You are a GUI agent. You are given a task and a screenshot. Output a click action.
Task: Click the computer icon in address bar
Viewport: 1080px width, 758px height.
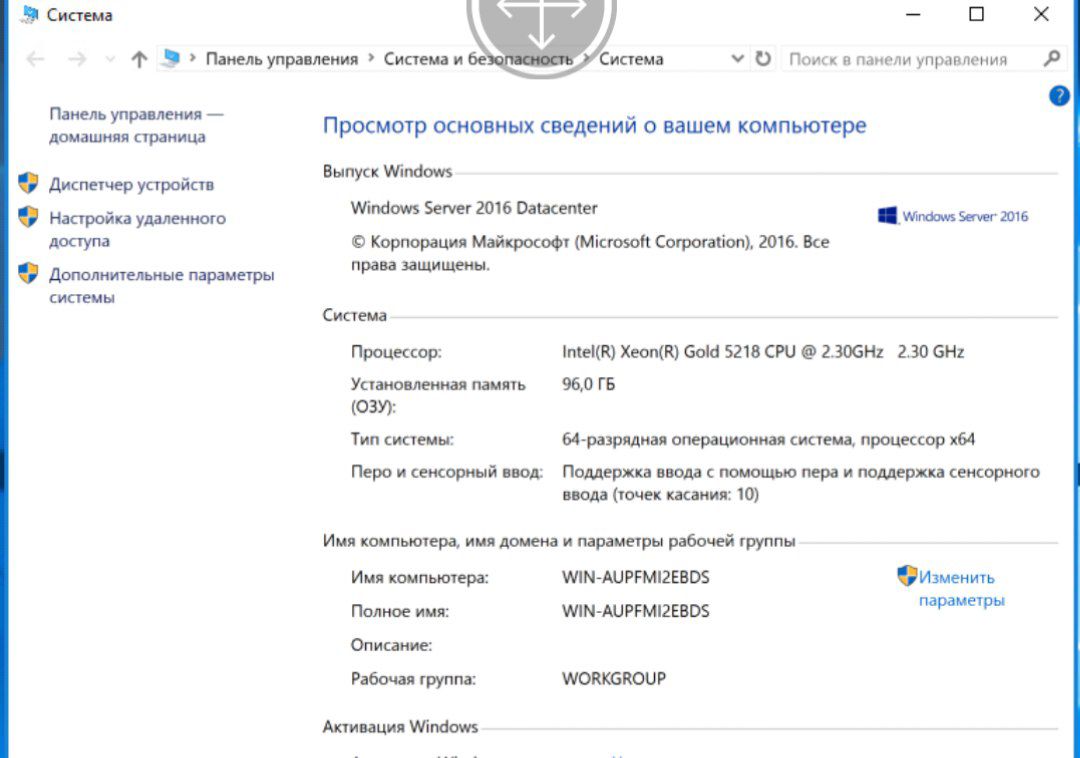pyautogui.click(x=171, y=59)
